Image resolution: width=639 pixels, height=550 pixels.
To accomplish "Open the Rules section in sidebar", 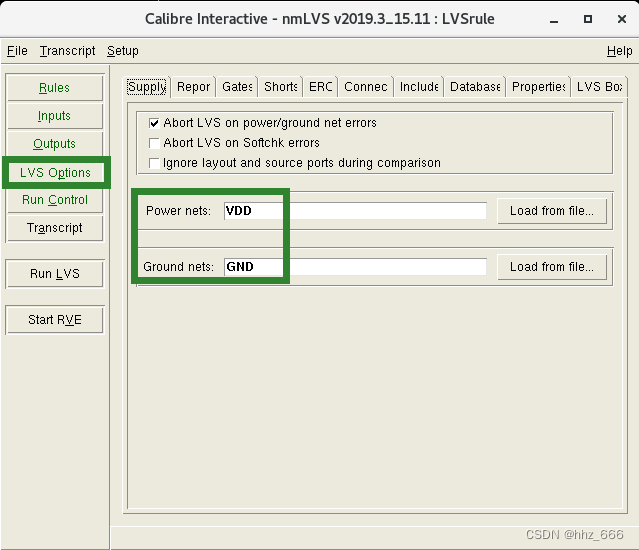I will click(x=54, y=88).
